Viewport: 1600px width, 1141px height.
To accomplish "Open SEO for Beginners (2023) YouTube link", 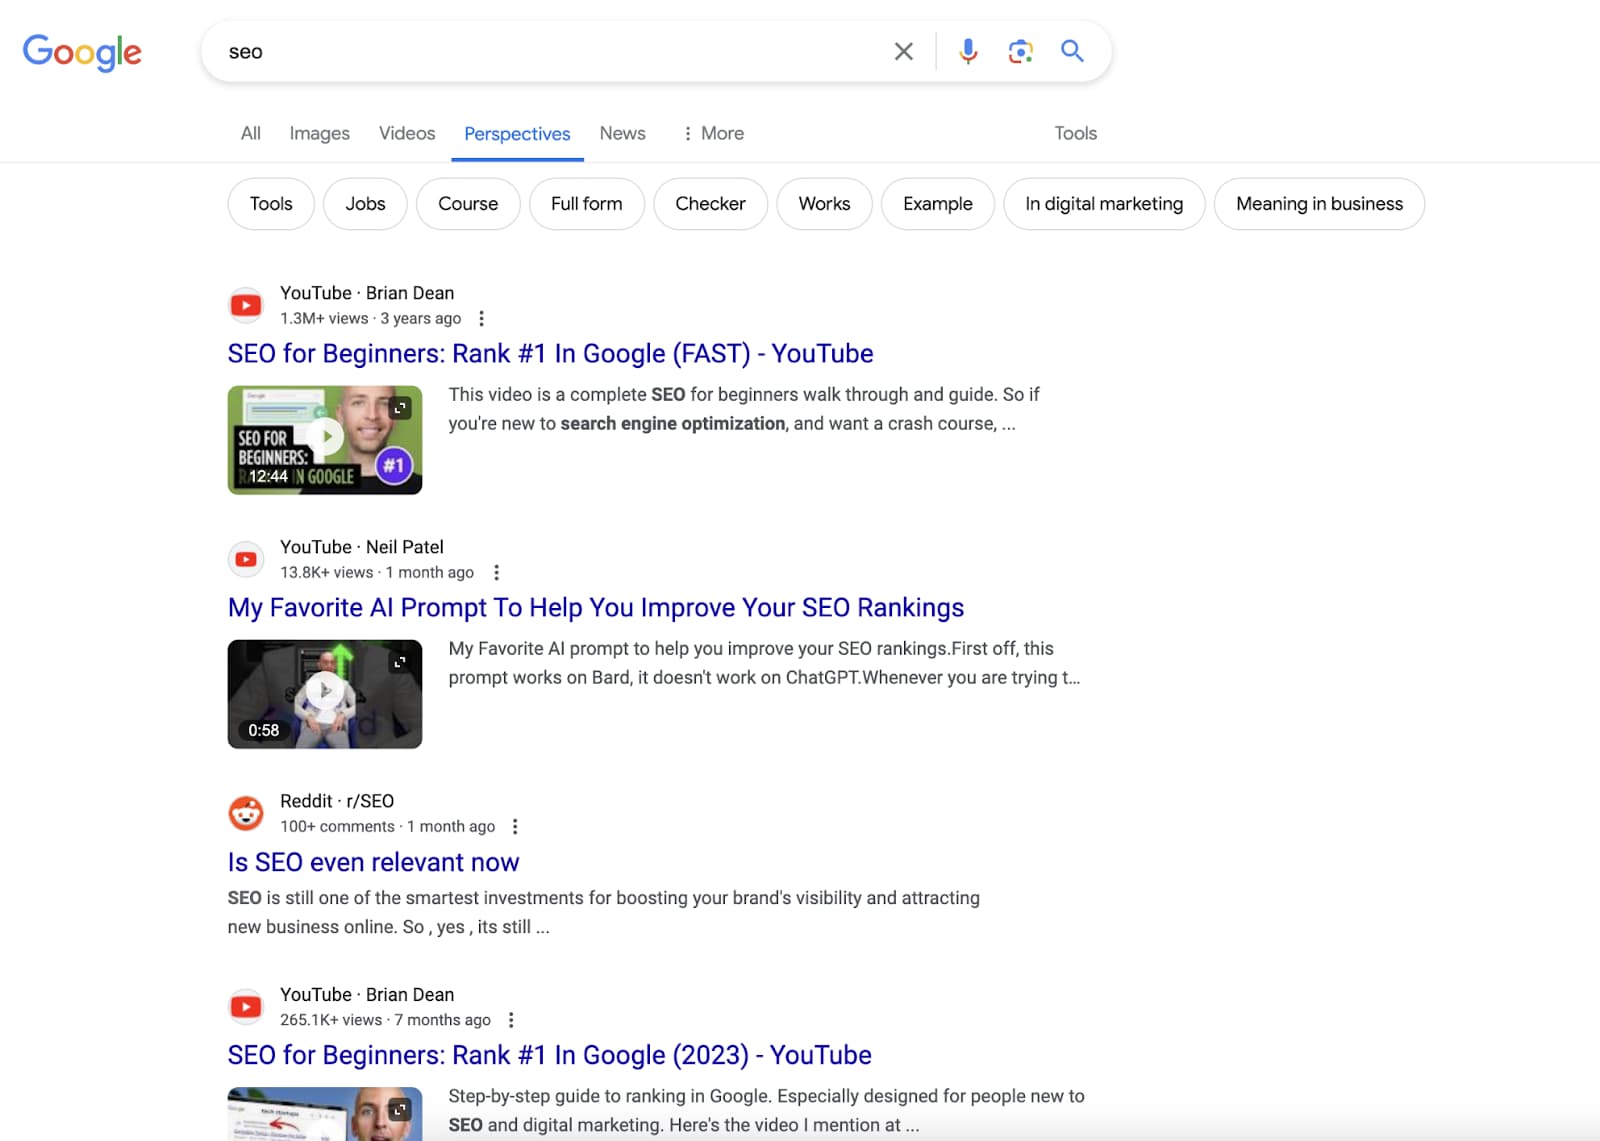I will (x=549, y=1056).
